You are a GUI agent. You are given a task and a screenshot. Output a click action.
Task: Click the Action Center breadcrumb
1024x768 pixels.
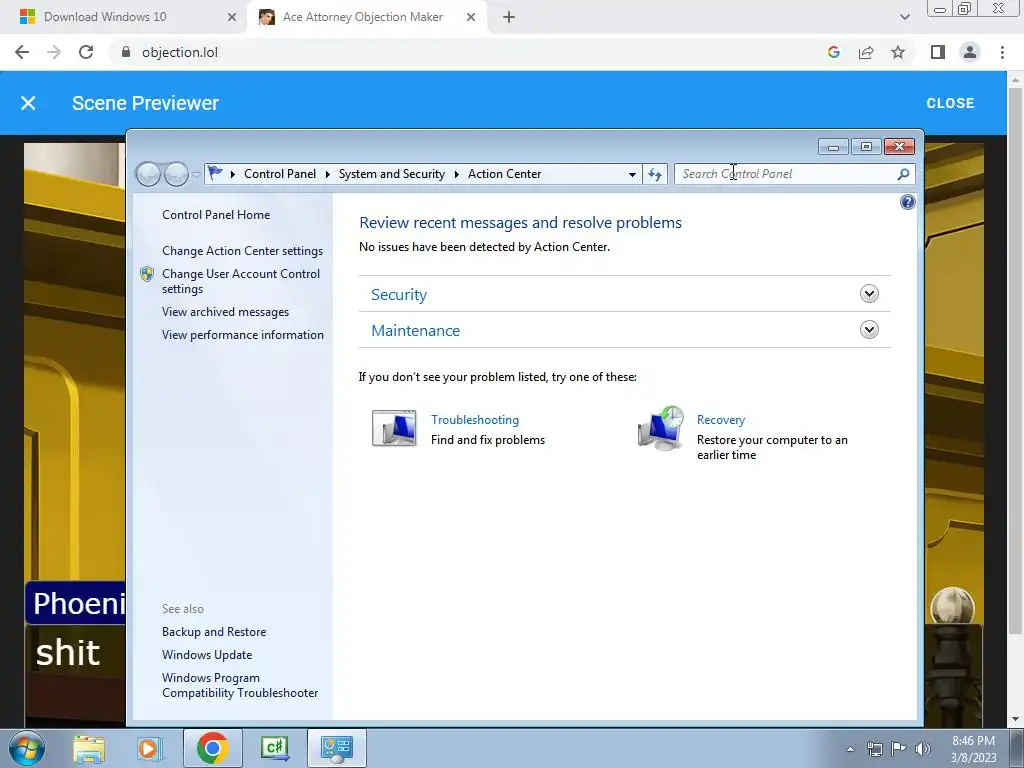tap(504, 174)
